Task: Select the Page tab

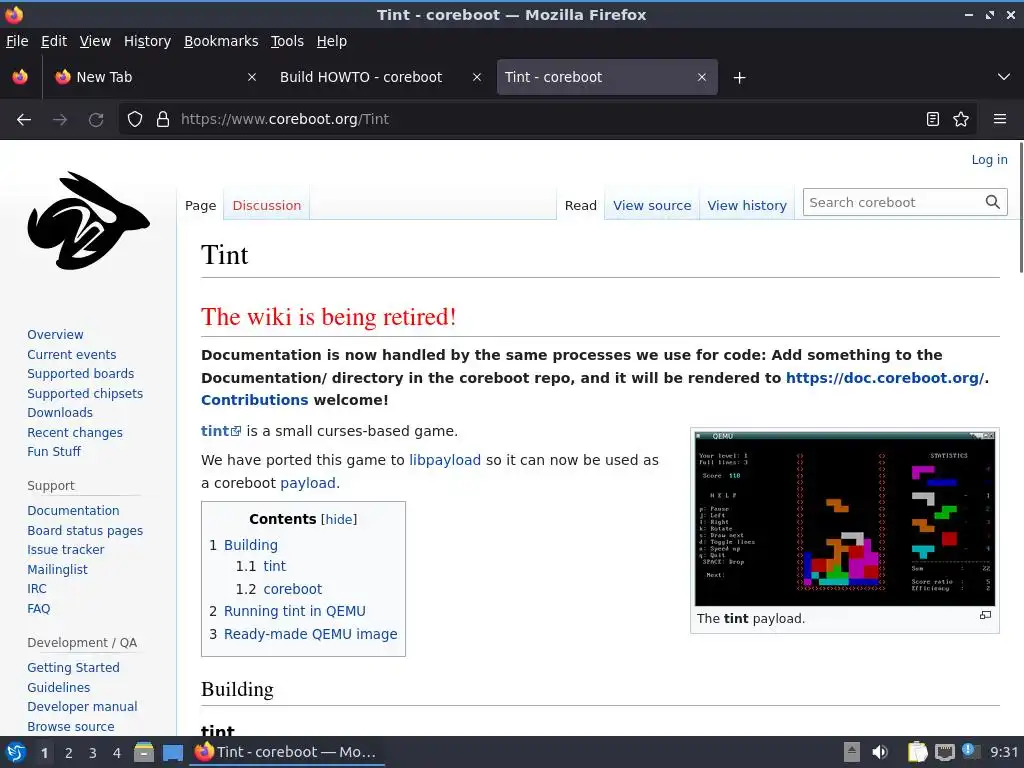Action: 200,205
